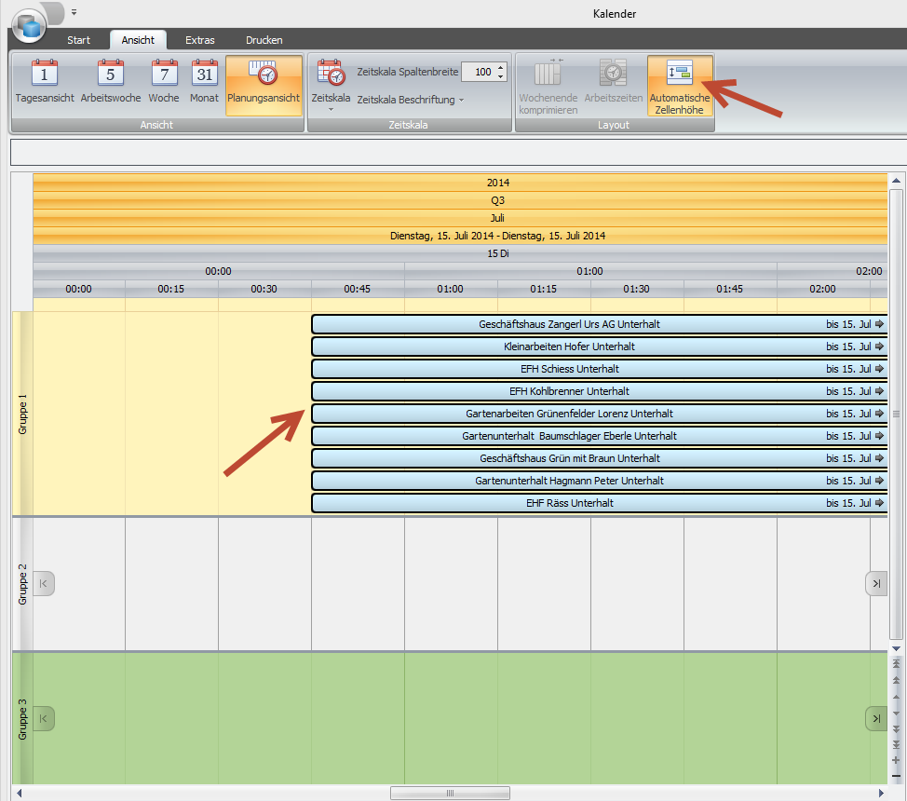Select appointment Geschäftshaus Zangerl Urs AG Unterhalt
907x801 pixels.
click(x=599, y=324)
